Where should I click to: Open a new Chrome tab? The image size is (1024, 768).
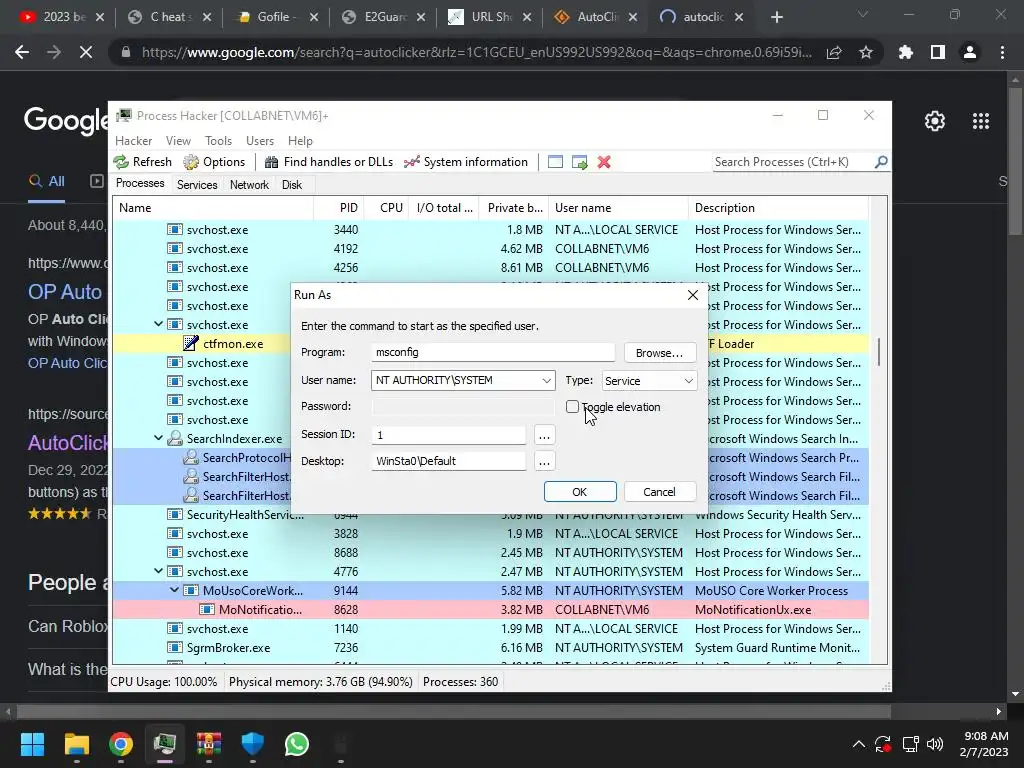point(776,18)
